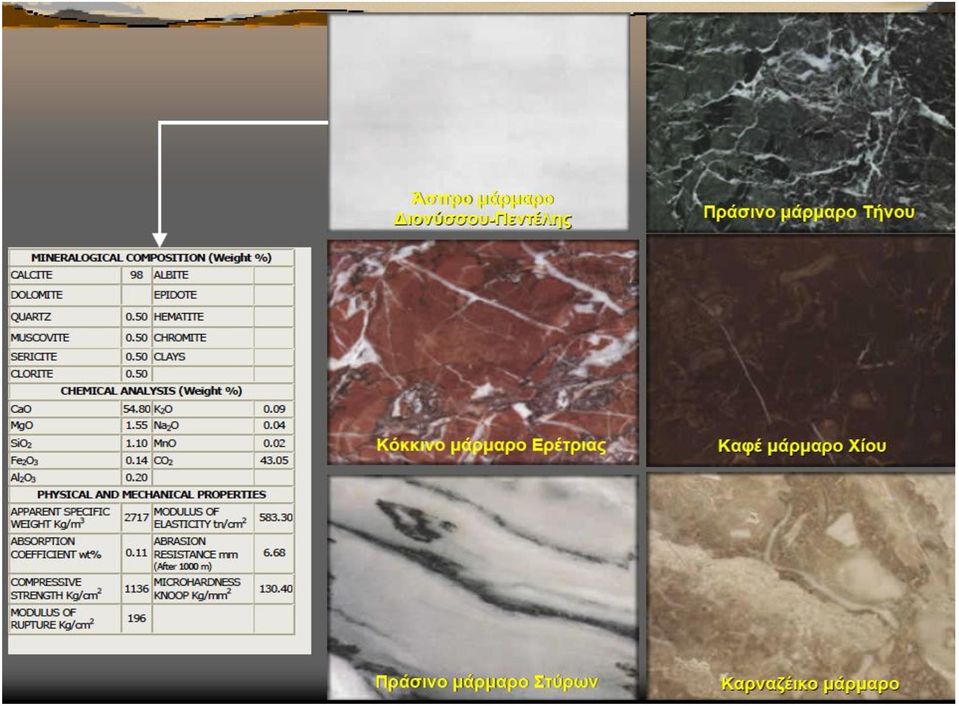959x706 pixels.
Task: Click the 'MINERALOGICAL COMPOSITION (Weight %)' header
Action: click(151, 258)
